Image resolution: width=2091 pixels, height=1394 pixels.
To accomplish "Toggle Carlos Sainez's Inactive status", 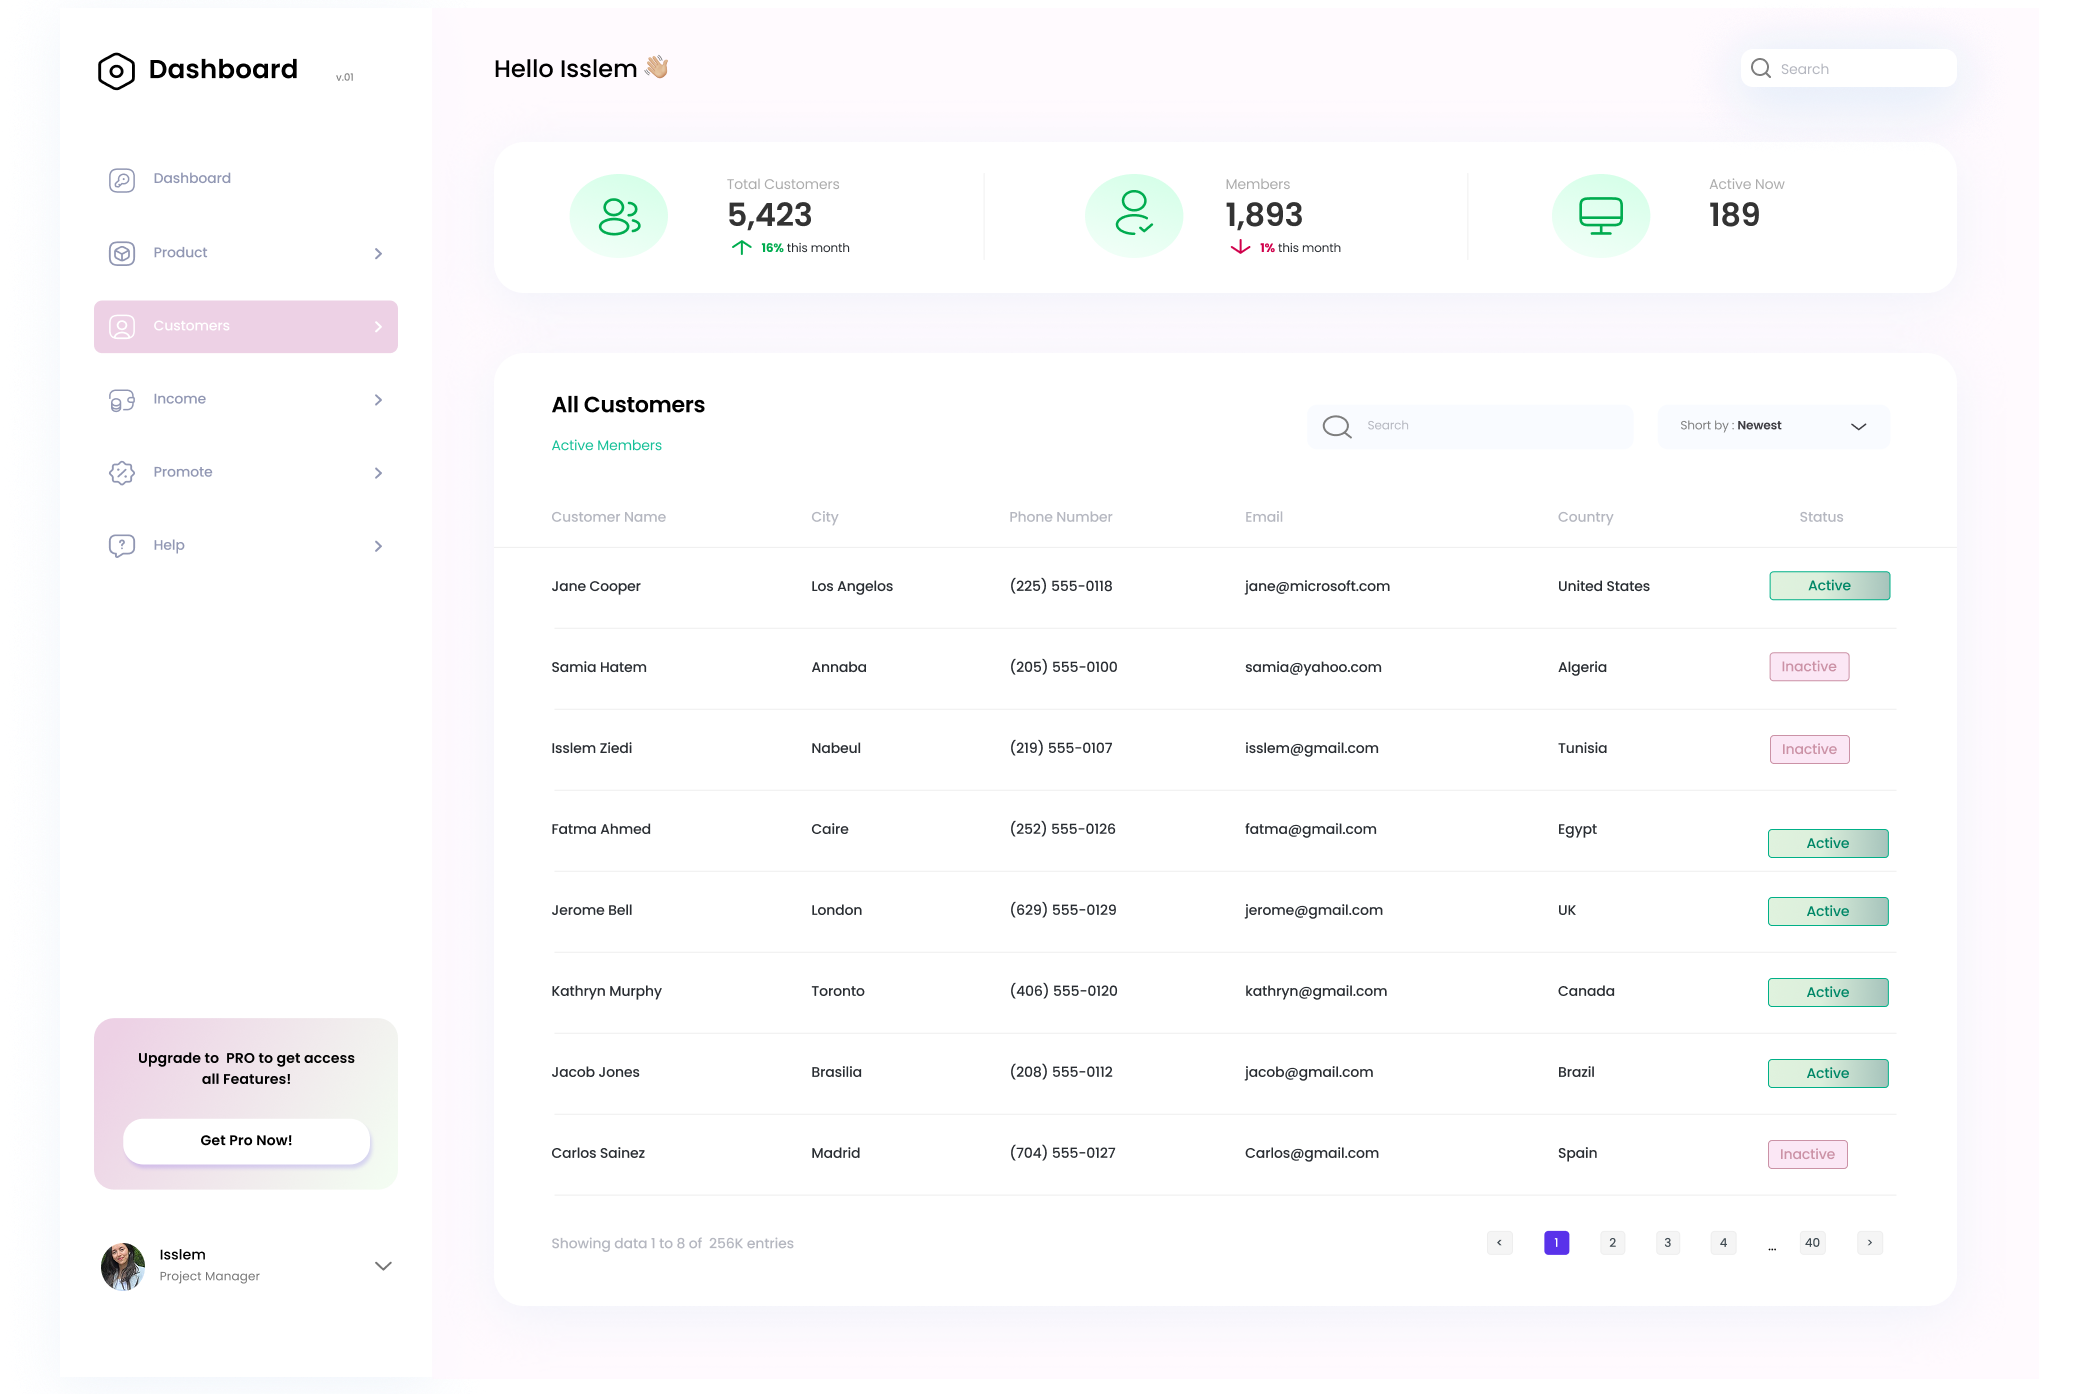I will click(x=1807, y=1153).
